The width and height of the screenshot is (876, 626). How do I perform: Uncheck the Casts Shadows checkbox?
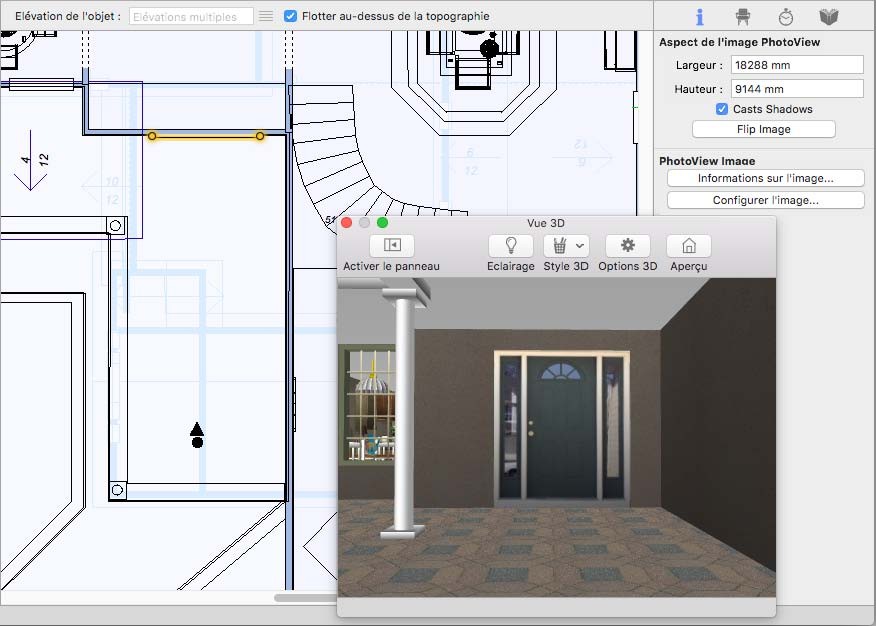[722, 109]
